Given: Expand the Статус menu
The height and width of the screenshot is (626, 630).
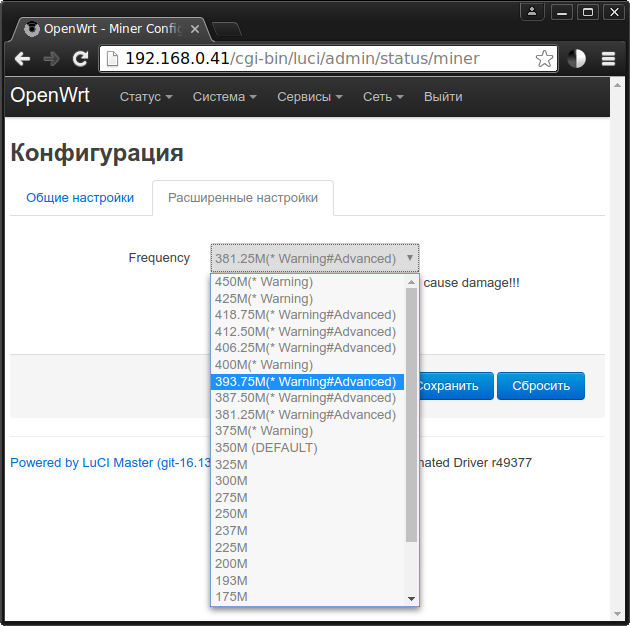Looking at the screenshot, I should 146,97.
